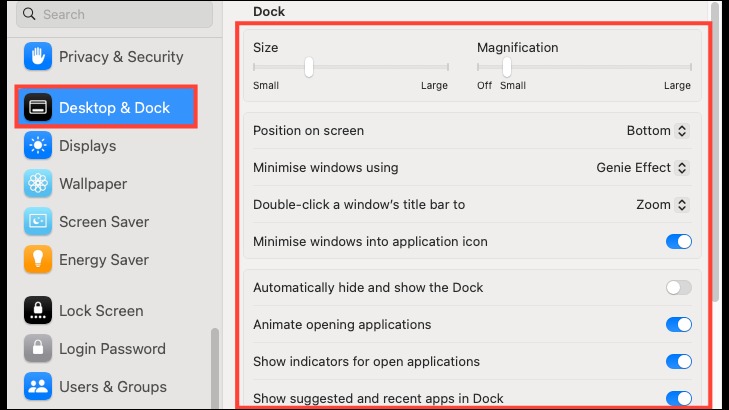729x410 pixels.
Task: Open Privacy & Security hand icon
Action: pos(38,57)
